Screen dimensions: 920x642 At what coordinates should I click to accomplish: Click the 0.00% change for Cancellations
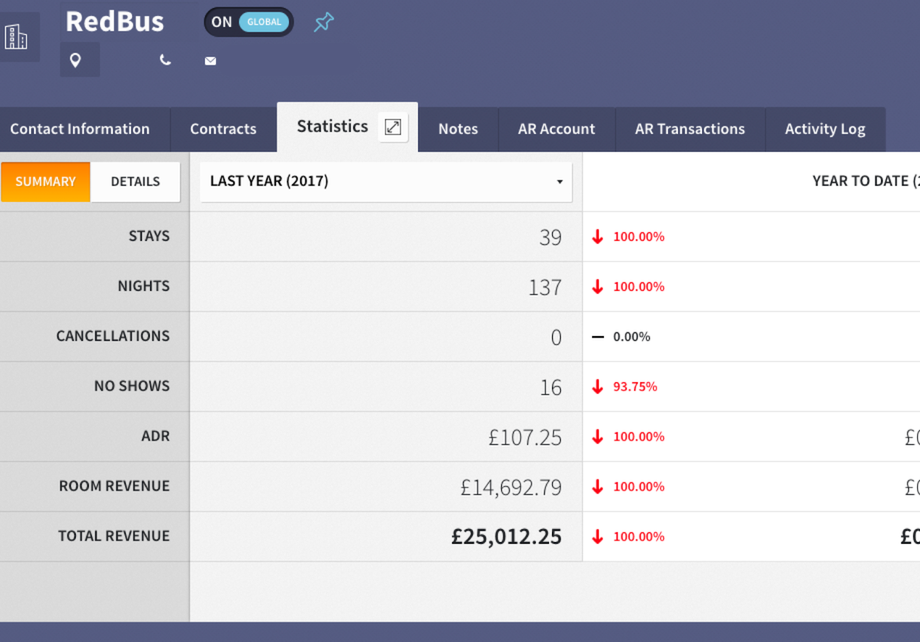coord(631,337)
